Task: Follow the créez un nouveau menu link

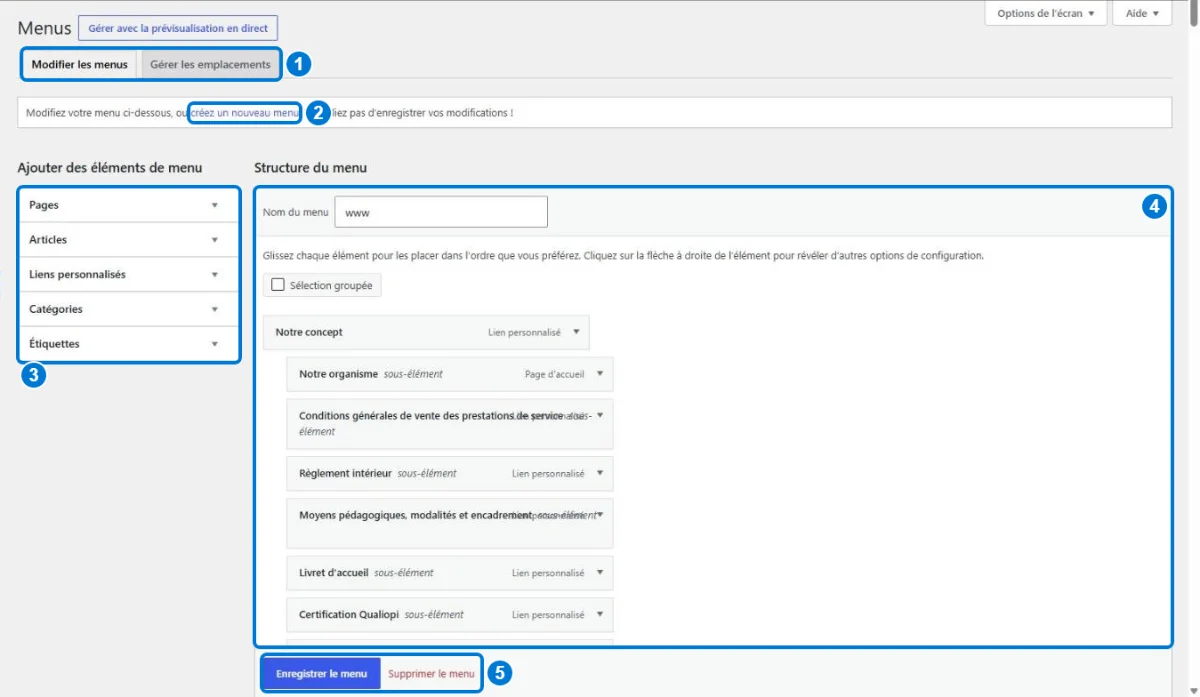Action: pyautogui.click(x=244, y=113)
